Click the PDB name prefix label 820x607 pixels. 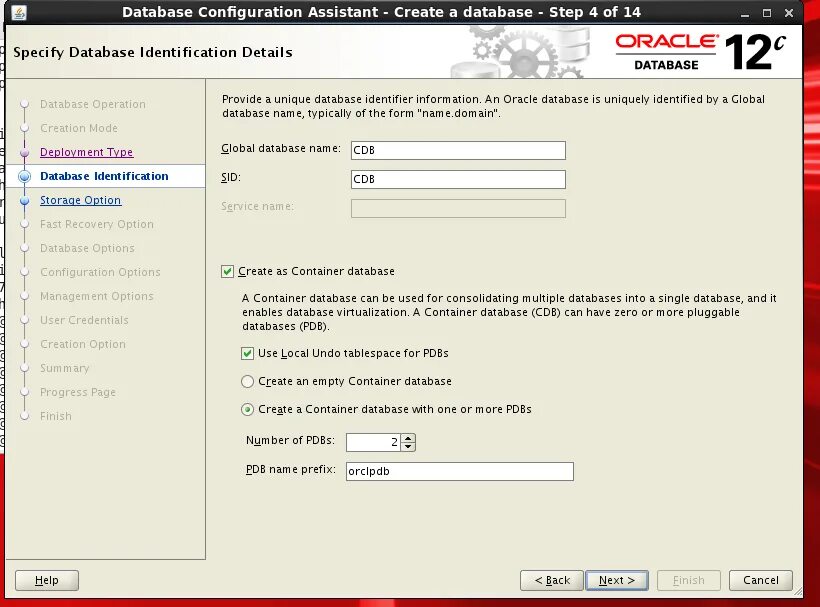pos(291,469)
